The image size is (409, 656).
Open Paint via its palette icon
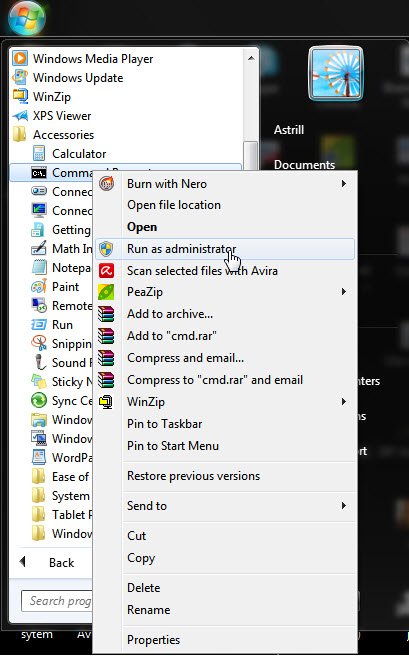pyautogui.click(x=39, y=287)
